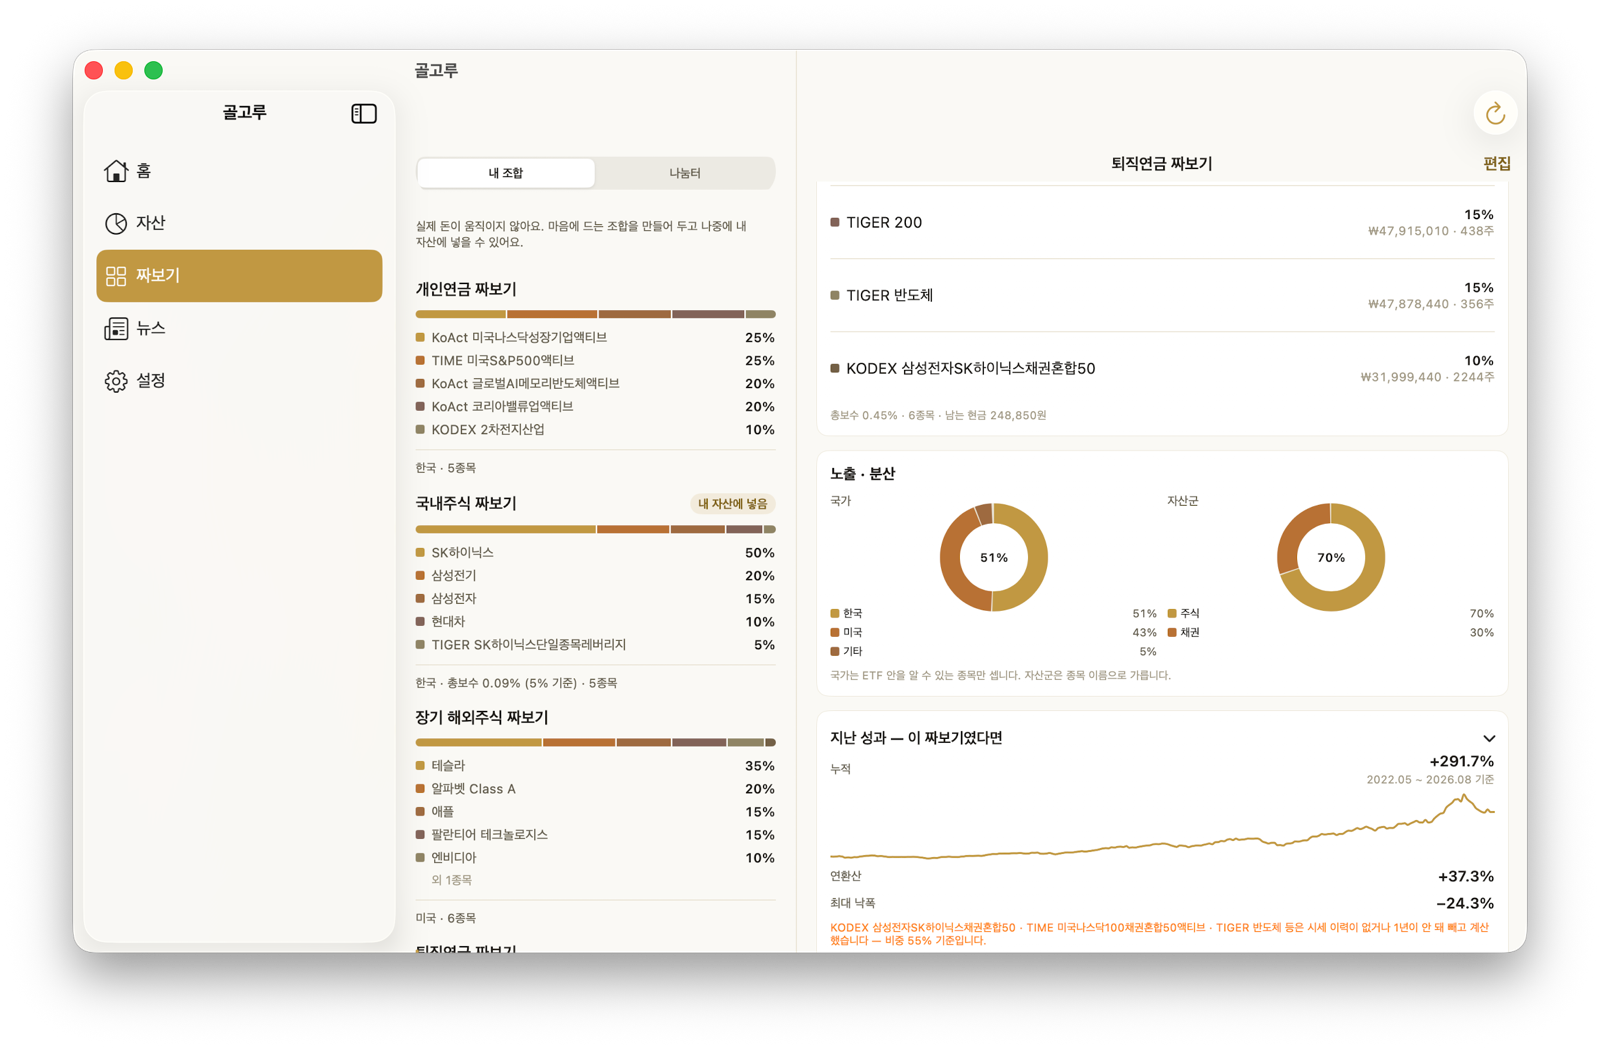Viewport: 1600px width, 1049px height.
Task: Click the 미국 43% legend entry
Action: click(993, 633)
